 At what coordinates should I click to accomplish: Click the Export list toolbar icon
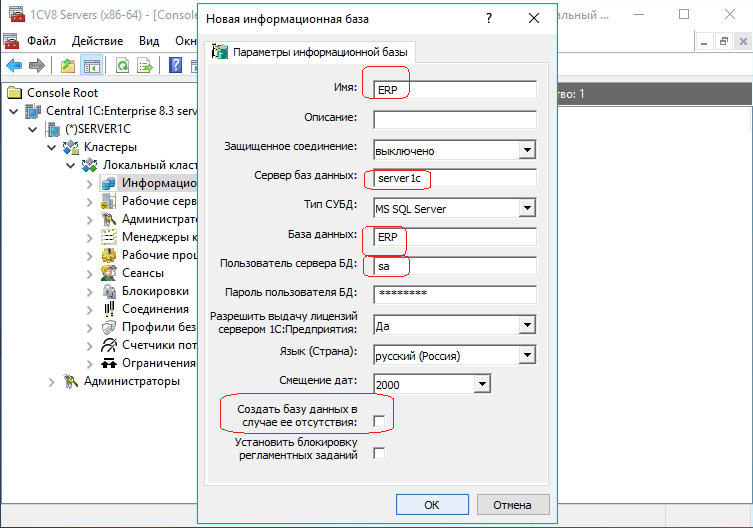(145, 65)
